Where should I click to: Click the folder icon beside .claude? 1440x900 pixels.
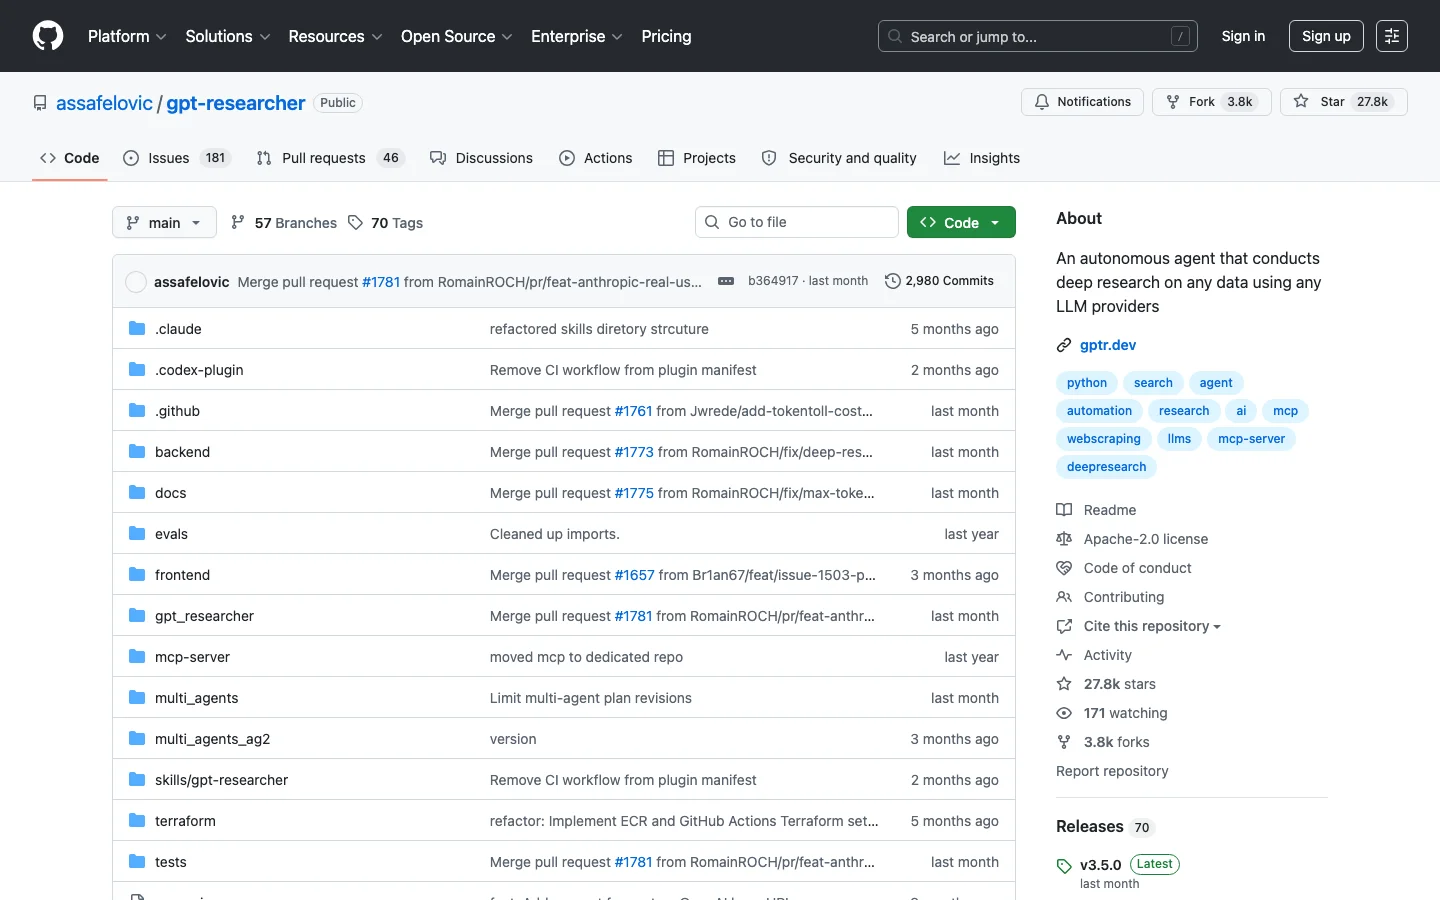coord(137,329)
